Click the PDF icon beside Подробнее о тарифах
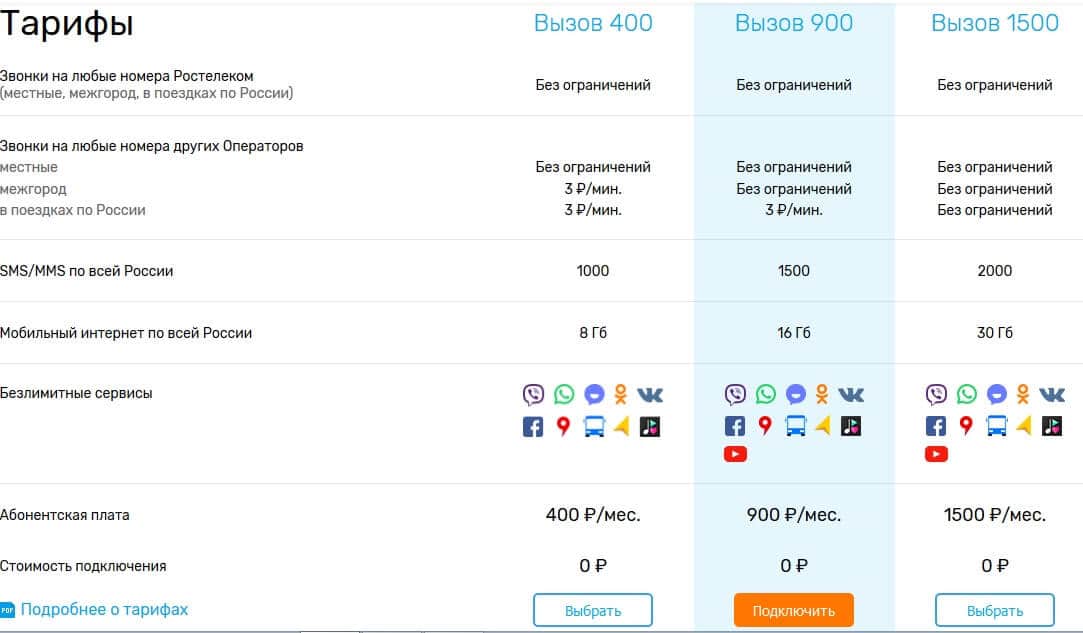This screenshot has width=1083, height=633. 7,609
